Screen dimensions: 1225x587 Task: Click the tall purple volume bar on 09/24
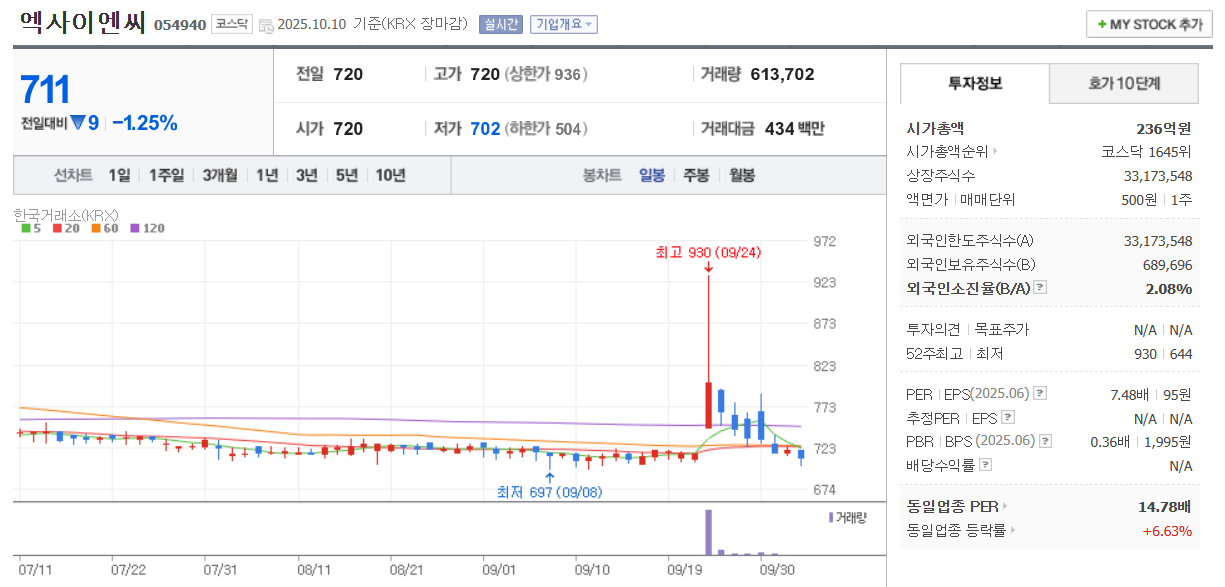click(x=709, y=532)
